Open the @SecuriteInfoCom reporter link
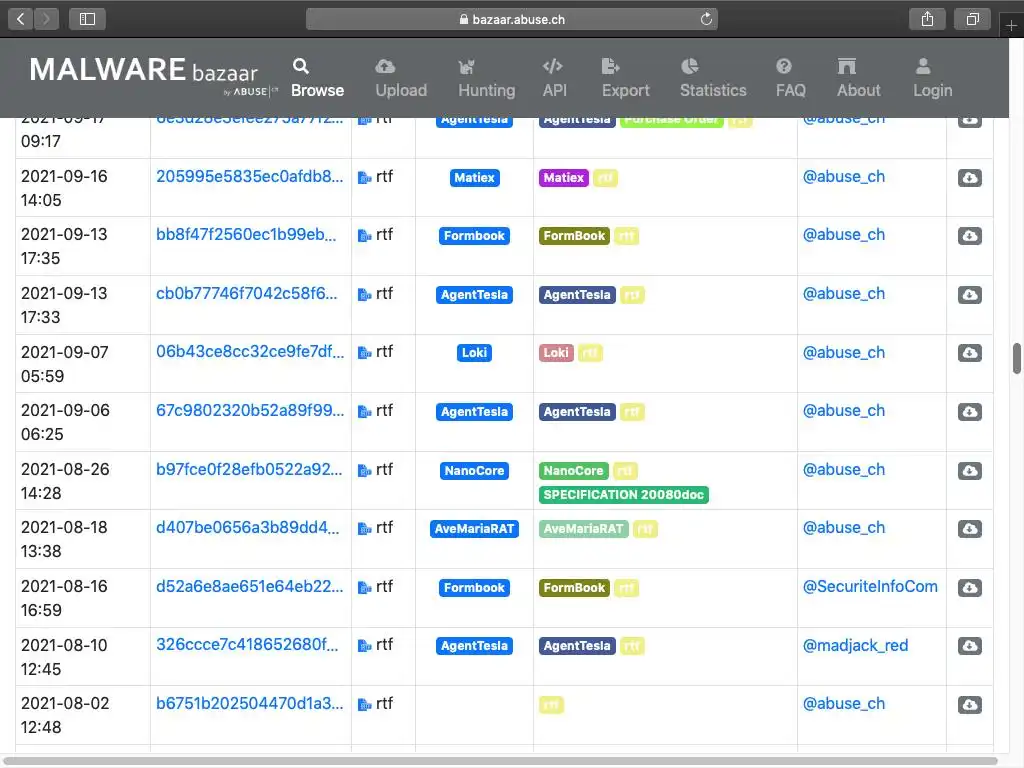This screenshot has width=1024, height=768. [x=870, y=587]
